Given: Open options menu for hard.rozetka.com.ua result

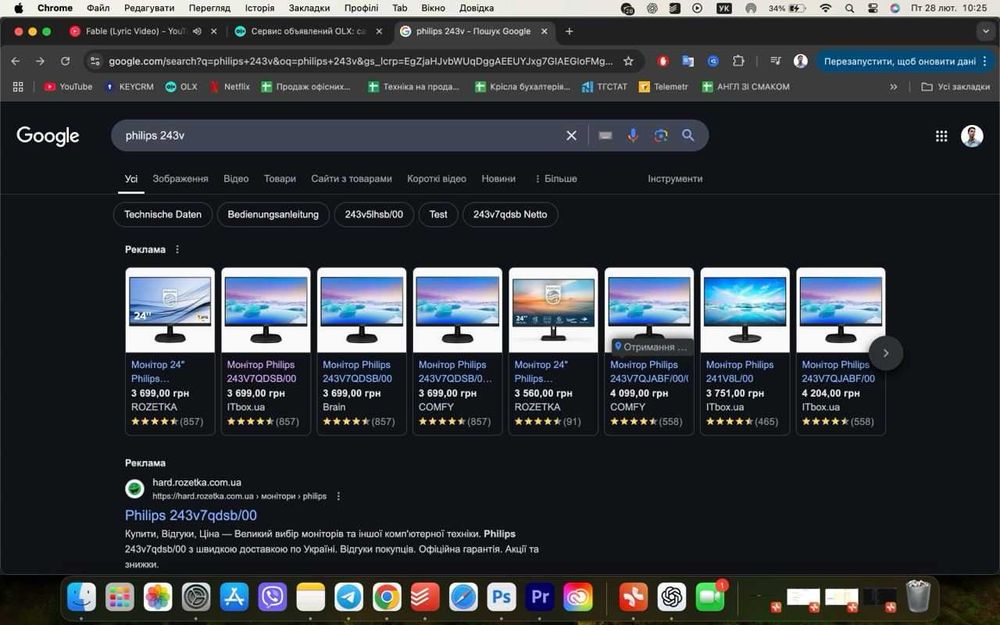Looking at the screenshot, I should tap(339, 496).
